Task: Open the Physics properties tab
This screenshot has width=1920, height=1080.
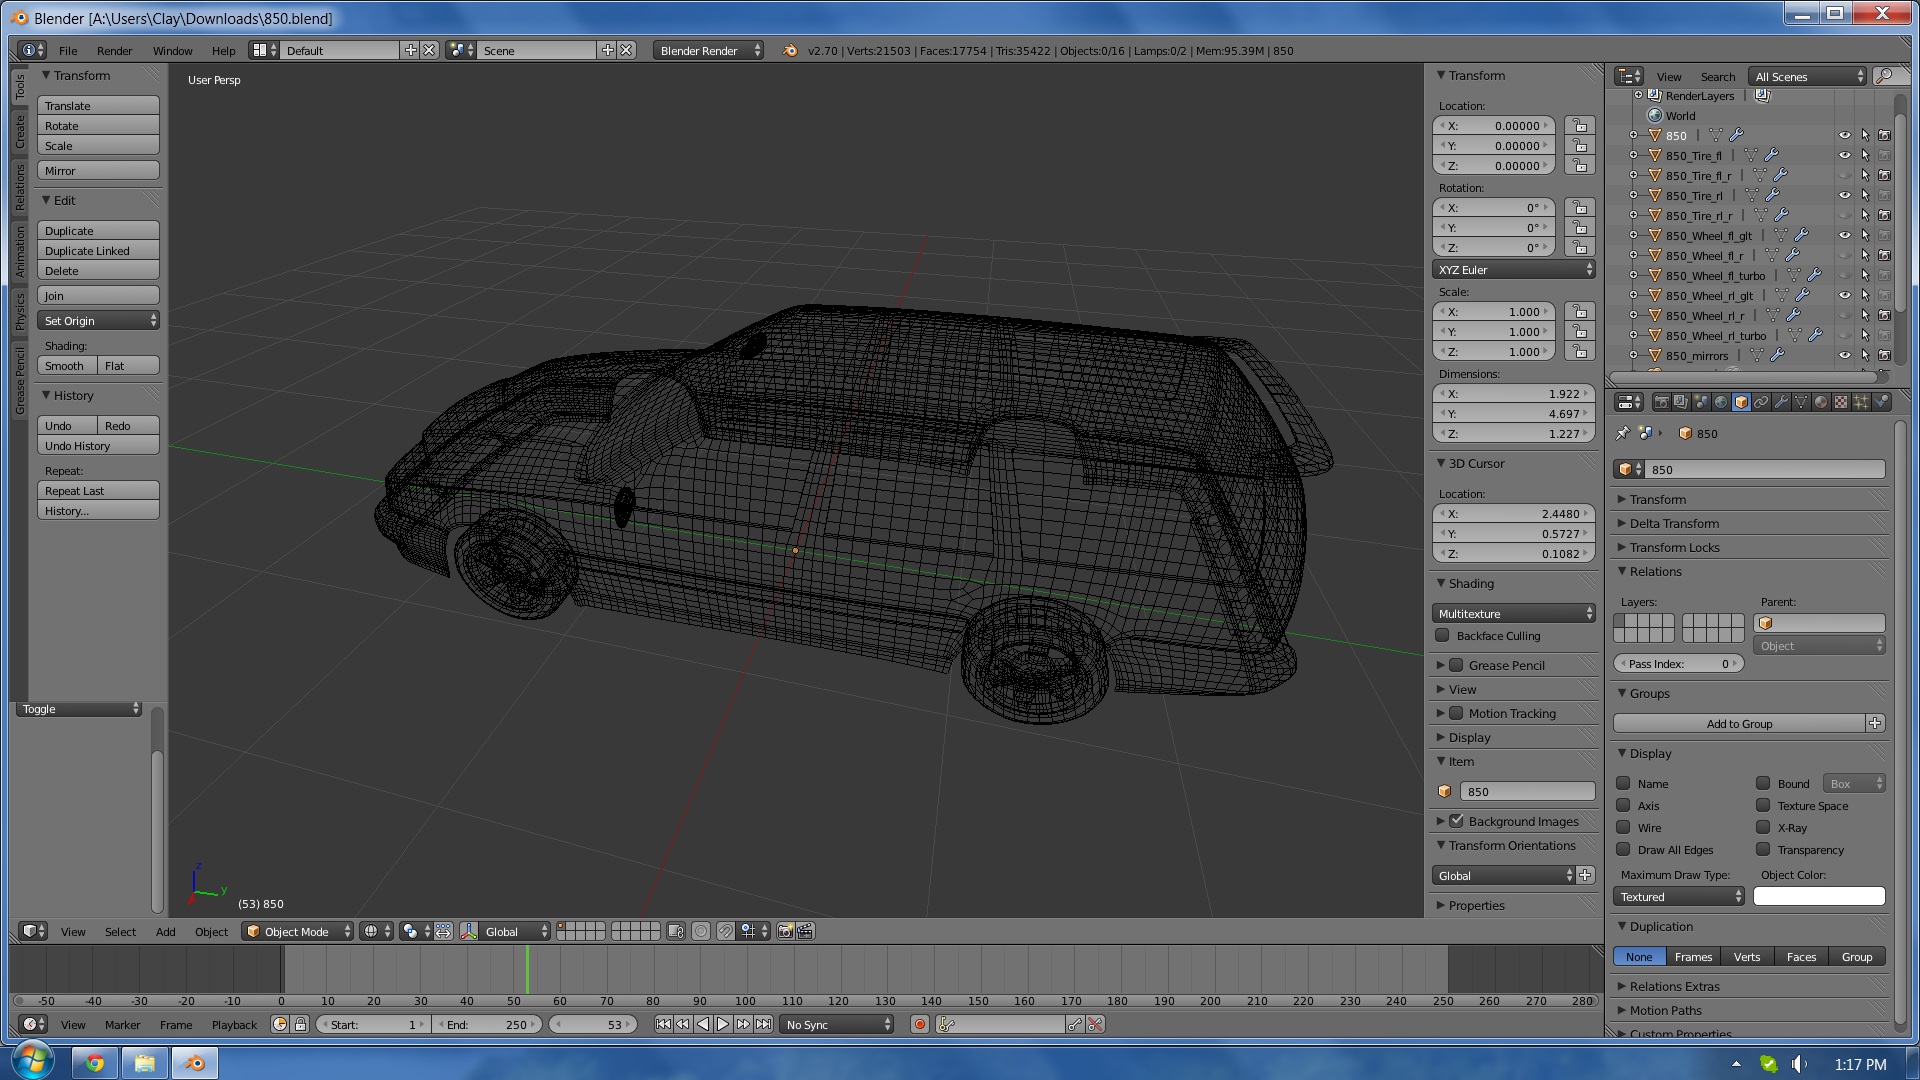Action: pos(1881,402)
